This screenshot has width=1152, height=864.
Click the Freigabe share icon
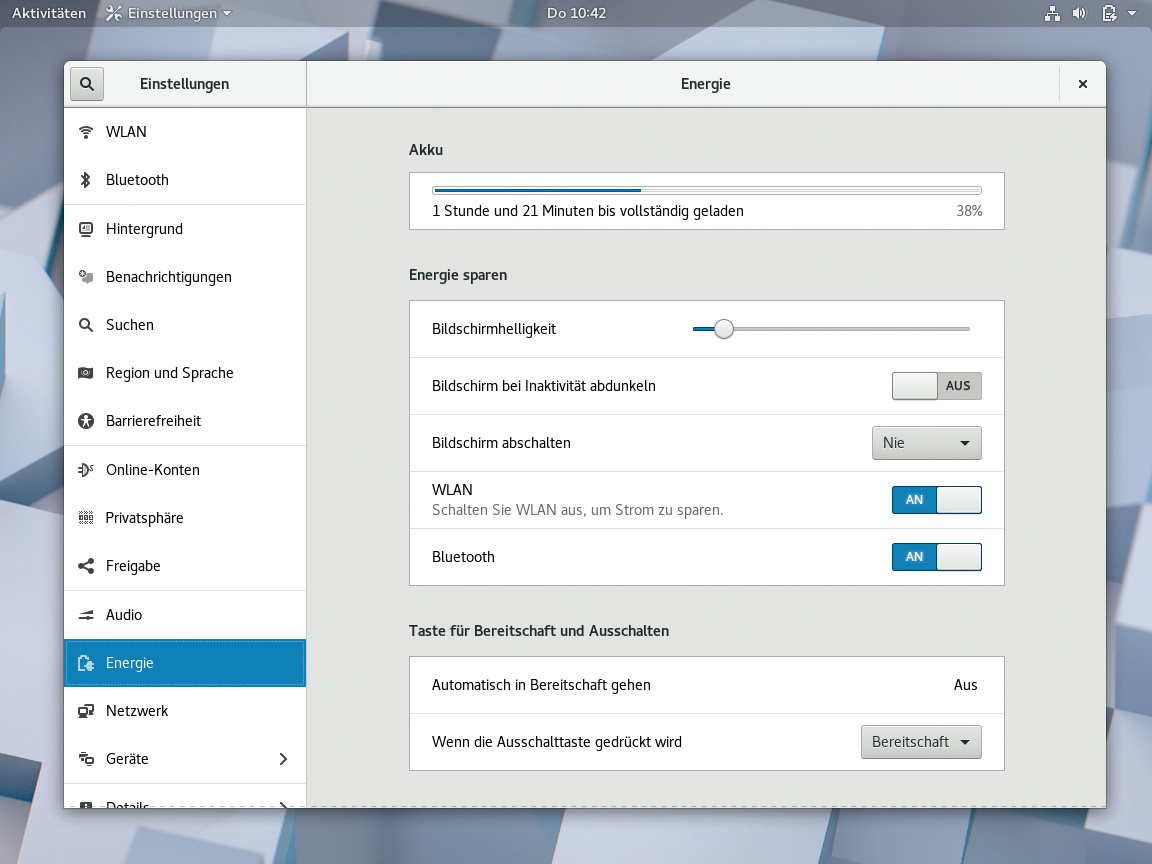(86, 566)
